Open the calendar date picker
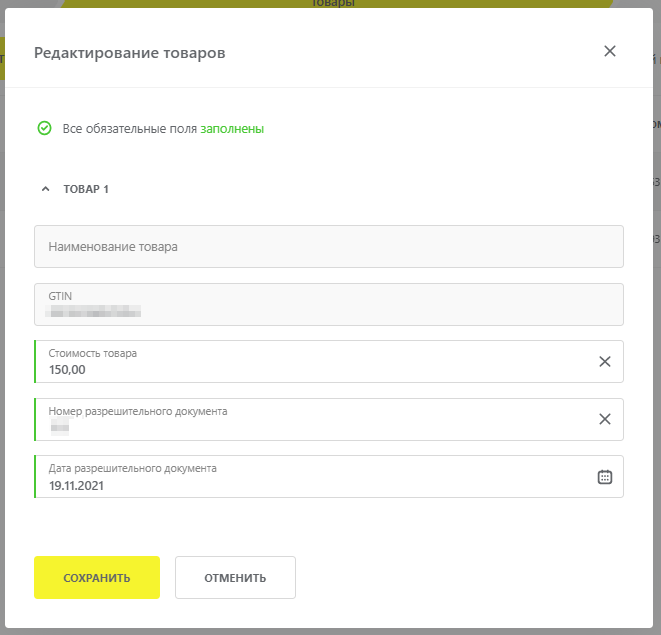 coord(605,477)
